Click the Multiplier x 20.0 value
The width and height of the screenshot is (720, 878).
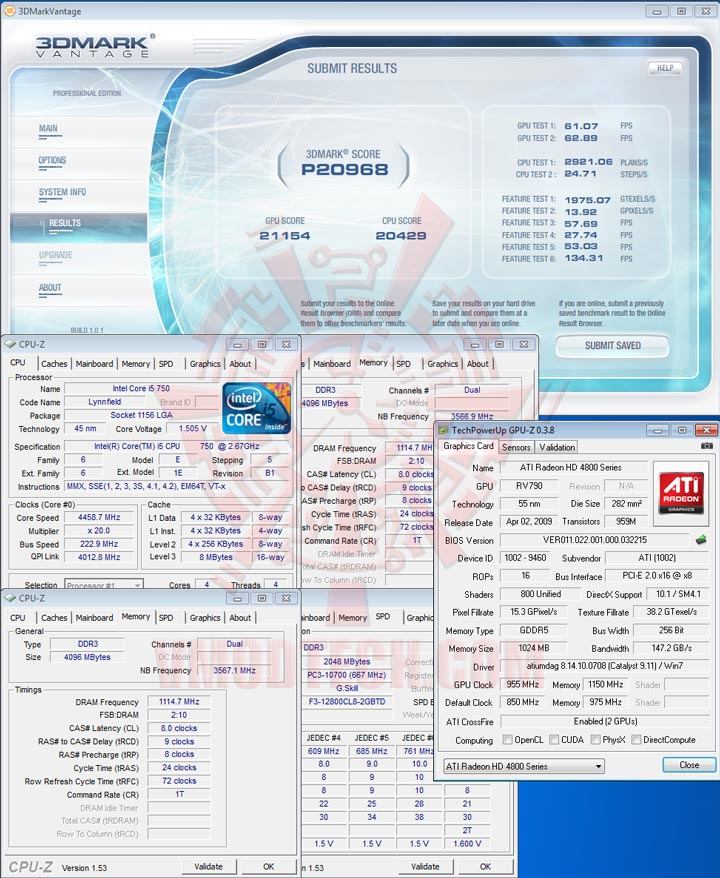click(99, 531)
